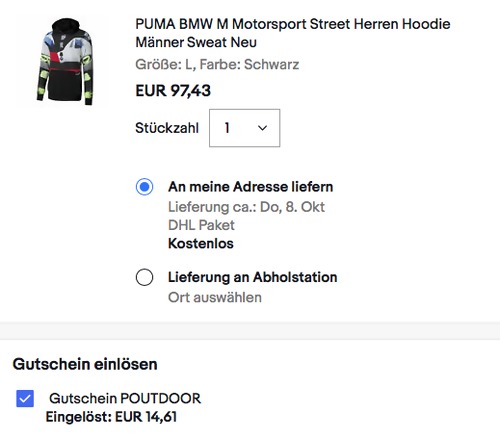This screenshot has height=439, width=500.
Task: Click the 'Größe: L, Farbe: Schwarz' text
Action: (217, 64)
